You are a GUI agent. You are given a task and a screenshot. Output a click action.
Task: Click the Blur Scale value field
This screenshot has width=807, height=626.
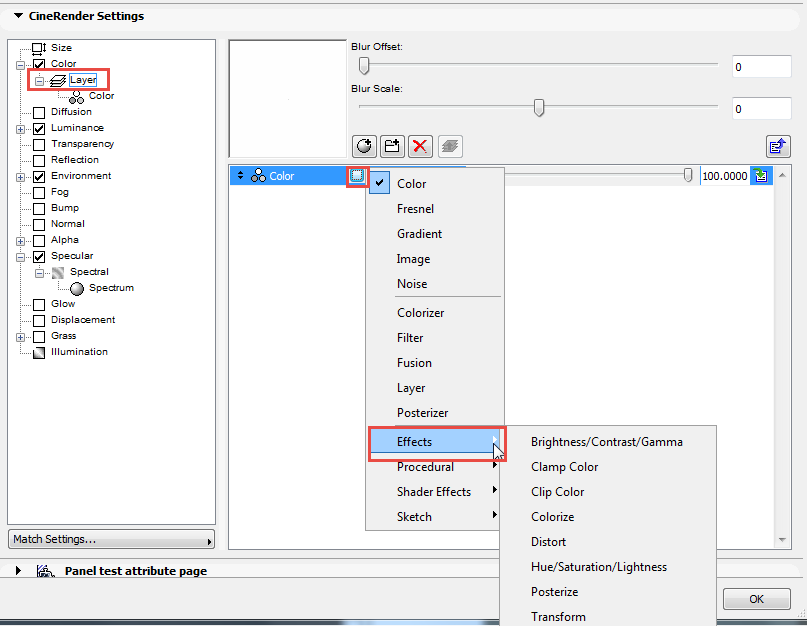761,109
